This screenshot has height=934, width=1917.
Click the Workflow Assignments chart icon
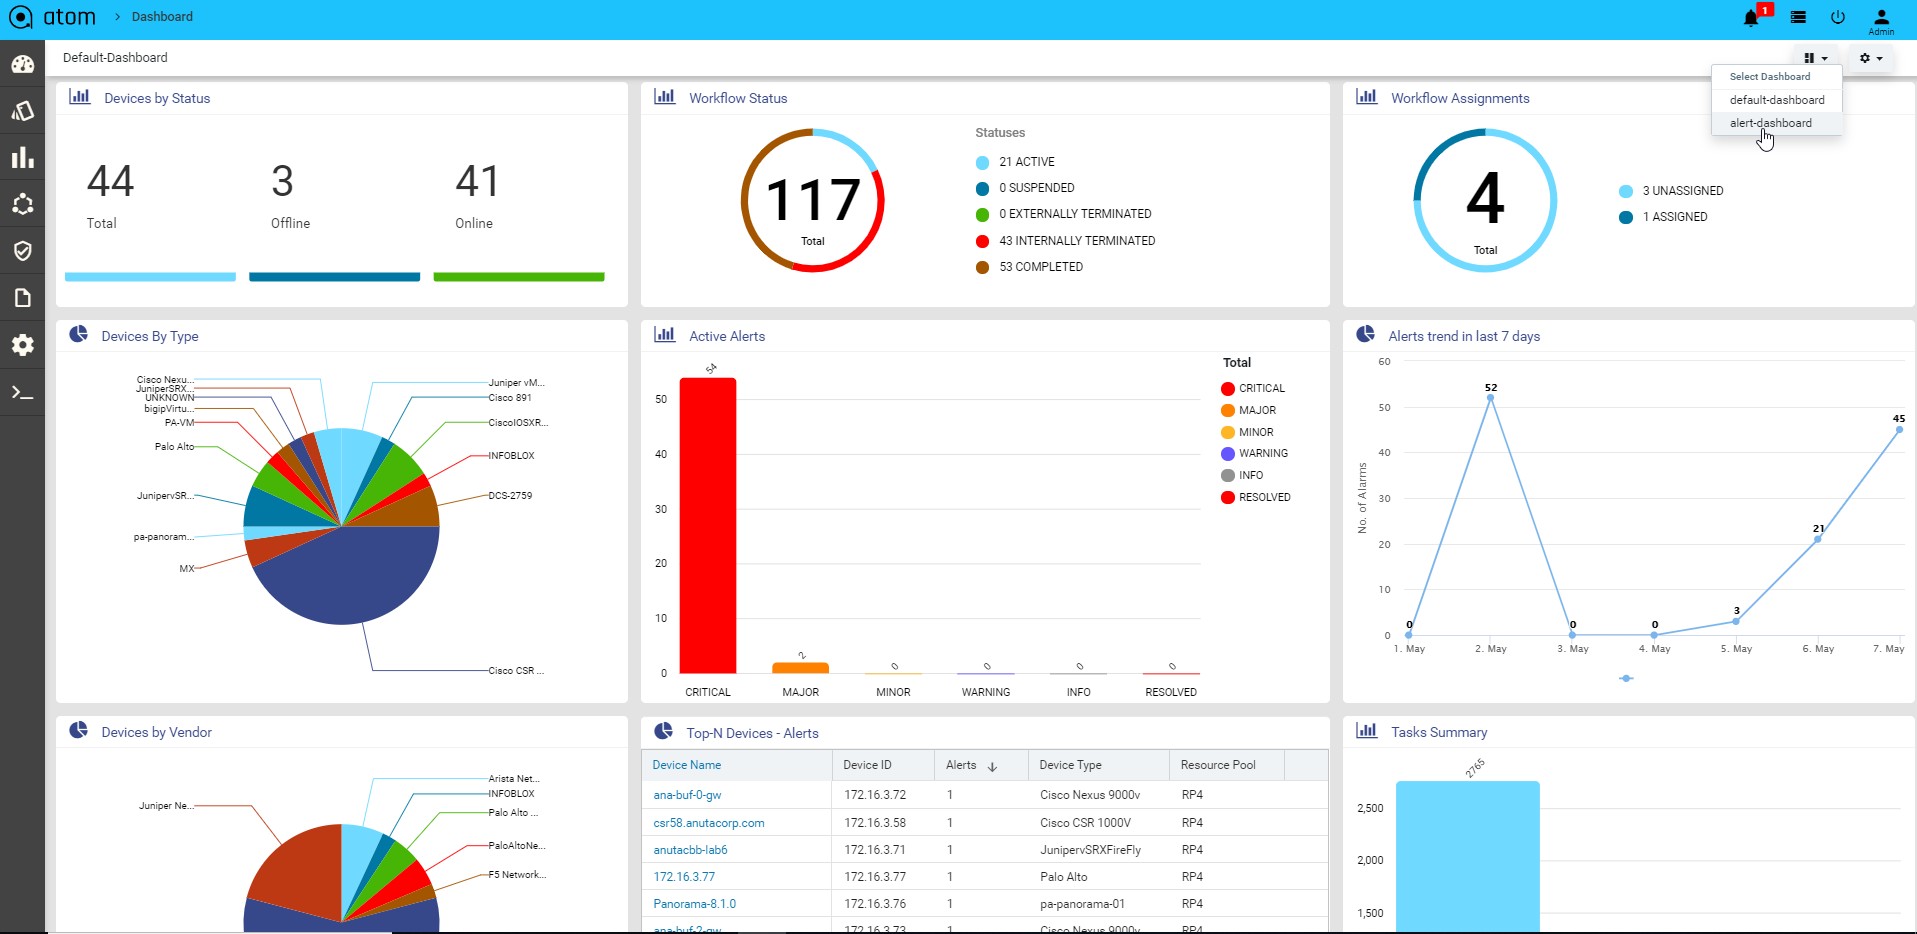pyautogui.click(x=1367, y=97)
